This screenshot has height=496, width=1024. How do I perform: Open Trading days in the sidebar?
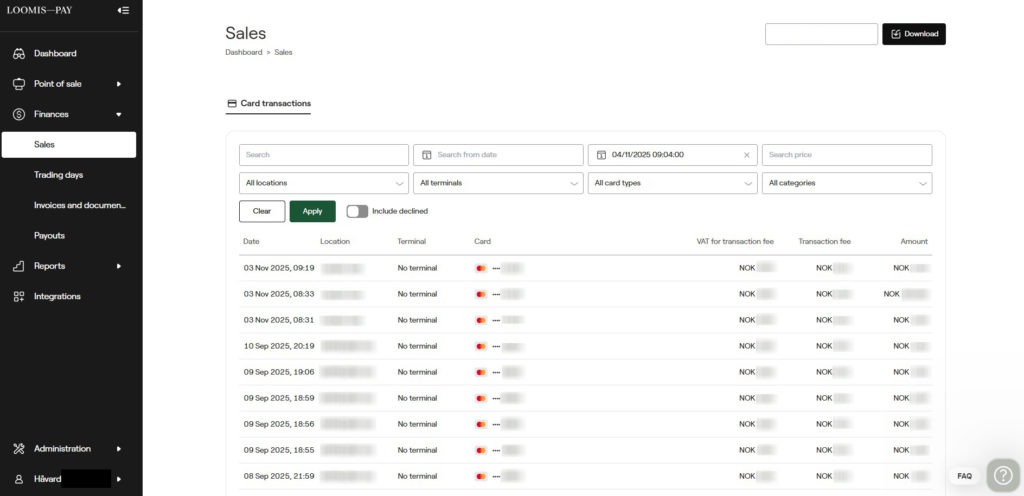click(x=58, y=175)
